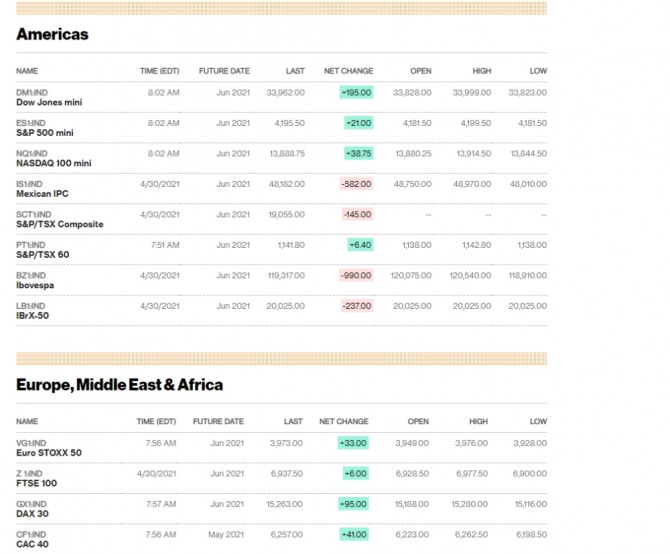Image resolution: width=670 pixels, height=554 pixels.
Task: Click the Euro STOXX 50 high 3,976.00
Action: [x=471, y=443]
